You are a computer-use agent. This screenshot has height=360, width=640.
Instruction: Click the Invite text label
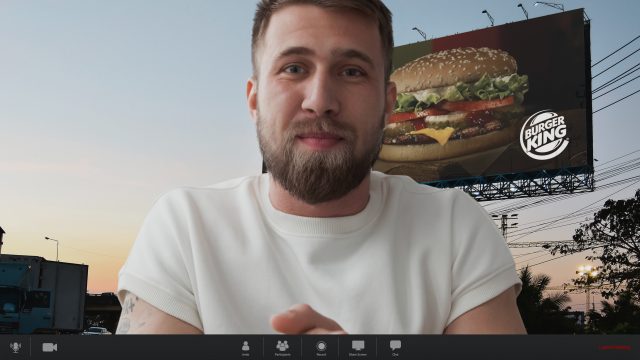coord(245,355)
